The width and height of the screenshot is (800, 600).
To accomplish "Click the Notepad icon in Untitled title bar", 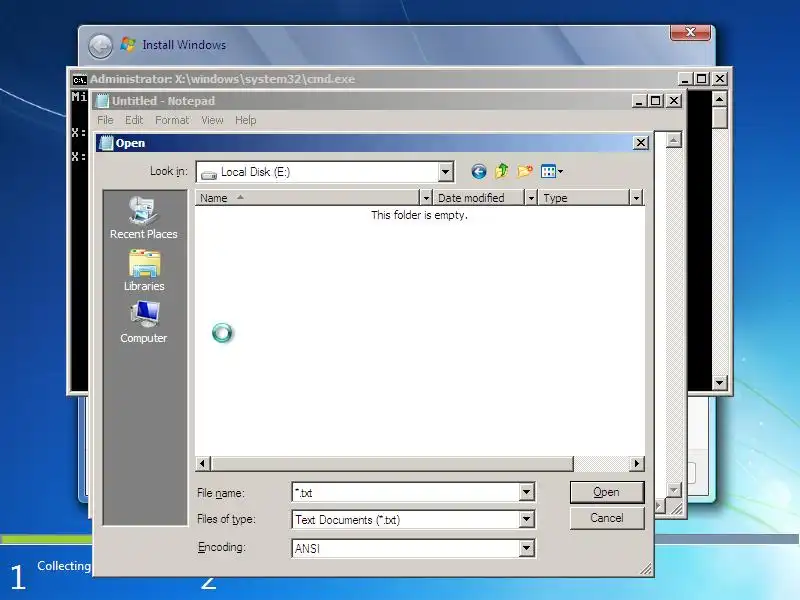I will pos(103,101).
